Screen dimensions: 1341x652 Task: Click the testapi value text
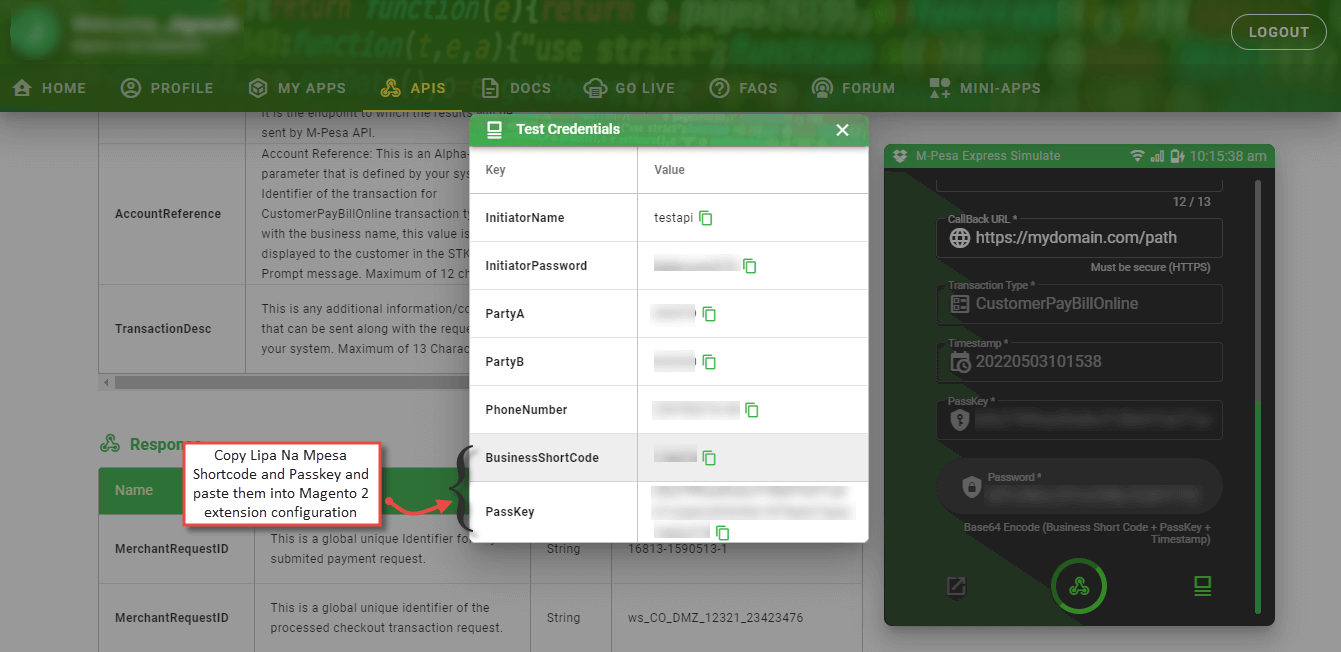coord(673,218)
